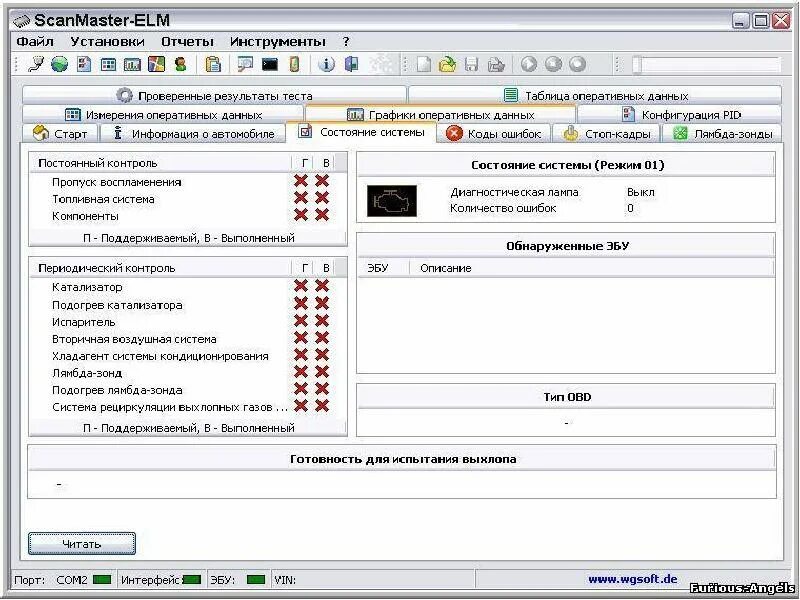This screenshot has height=600, width=800.
Task: Click the middle grayed round playback button
Action: [x=553, y=64]
